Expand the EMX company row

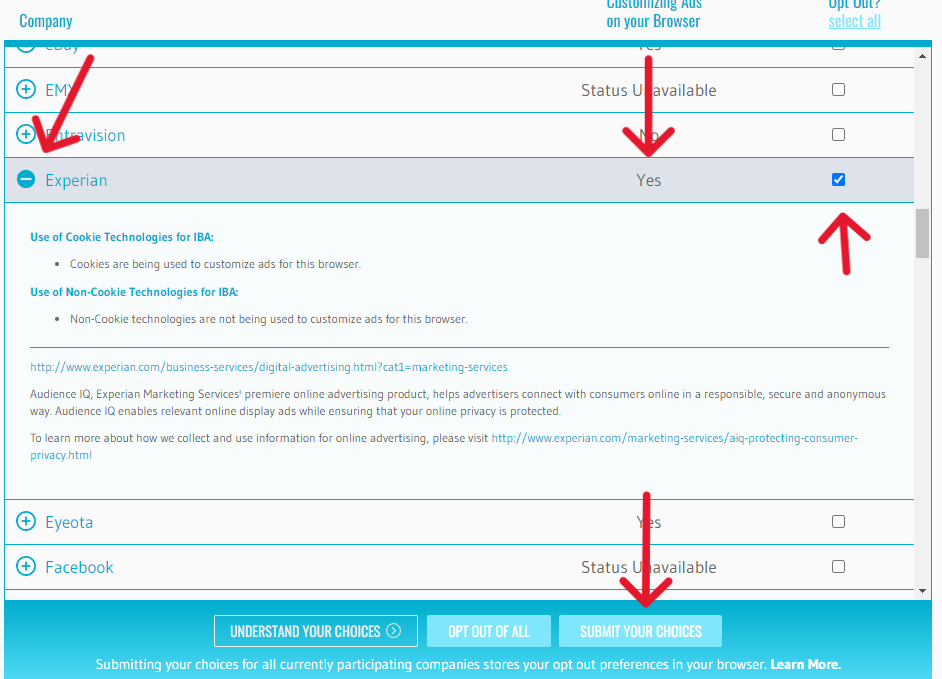tap(26, 90)
